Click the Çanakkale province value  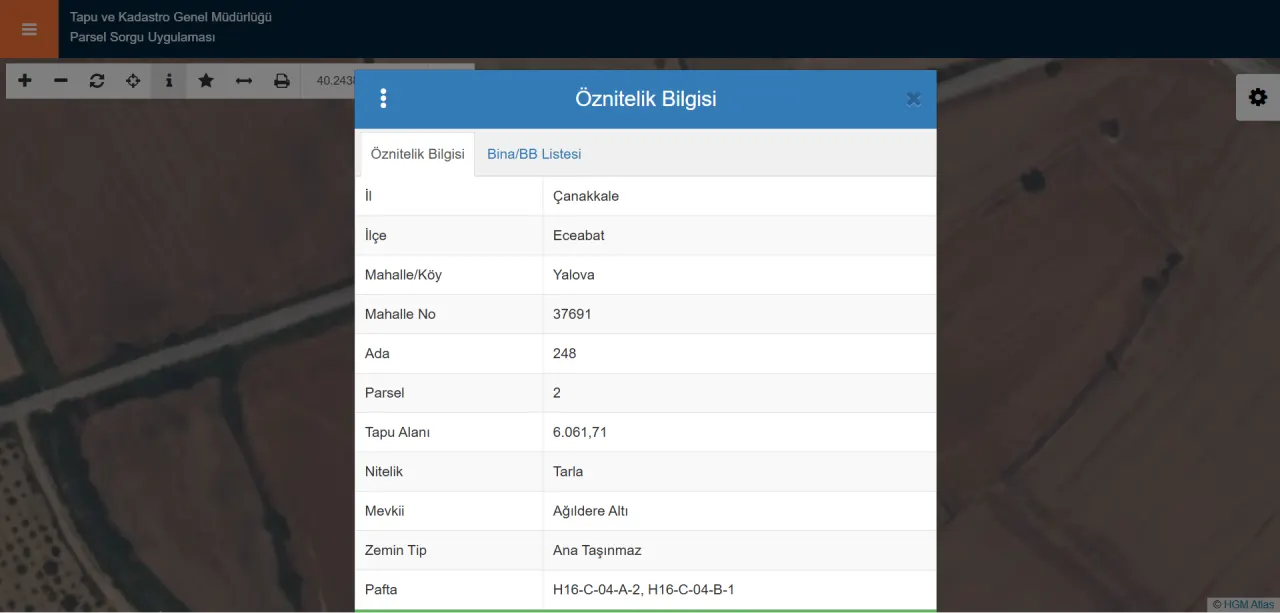pyautogui.click(x=586, y=196)
